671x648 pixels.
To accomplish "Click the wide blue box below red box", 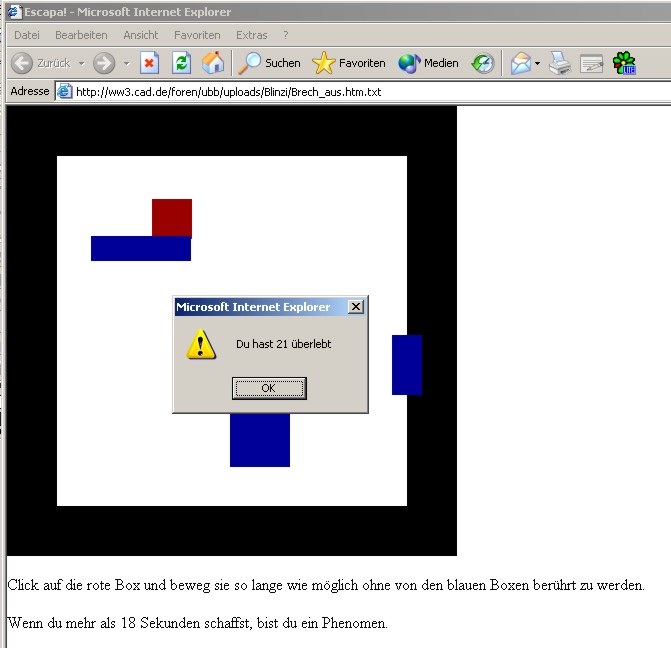I will (x=141, y=248).
